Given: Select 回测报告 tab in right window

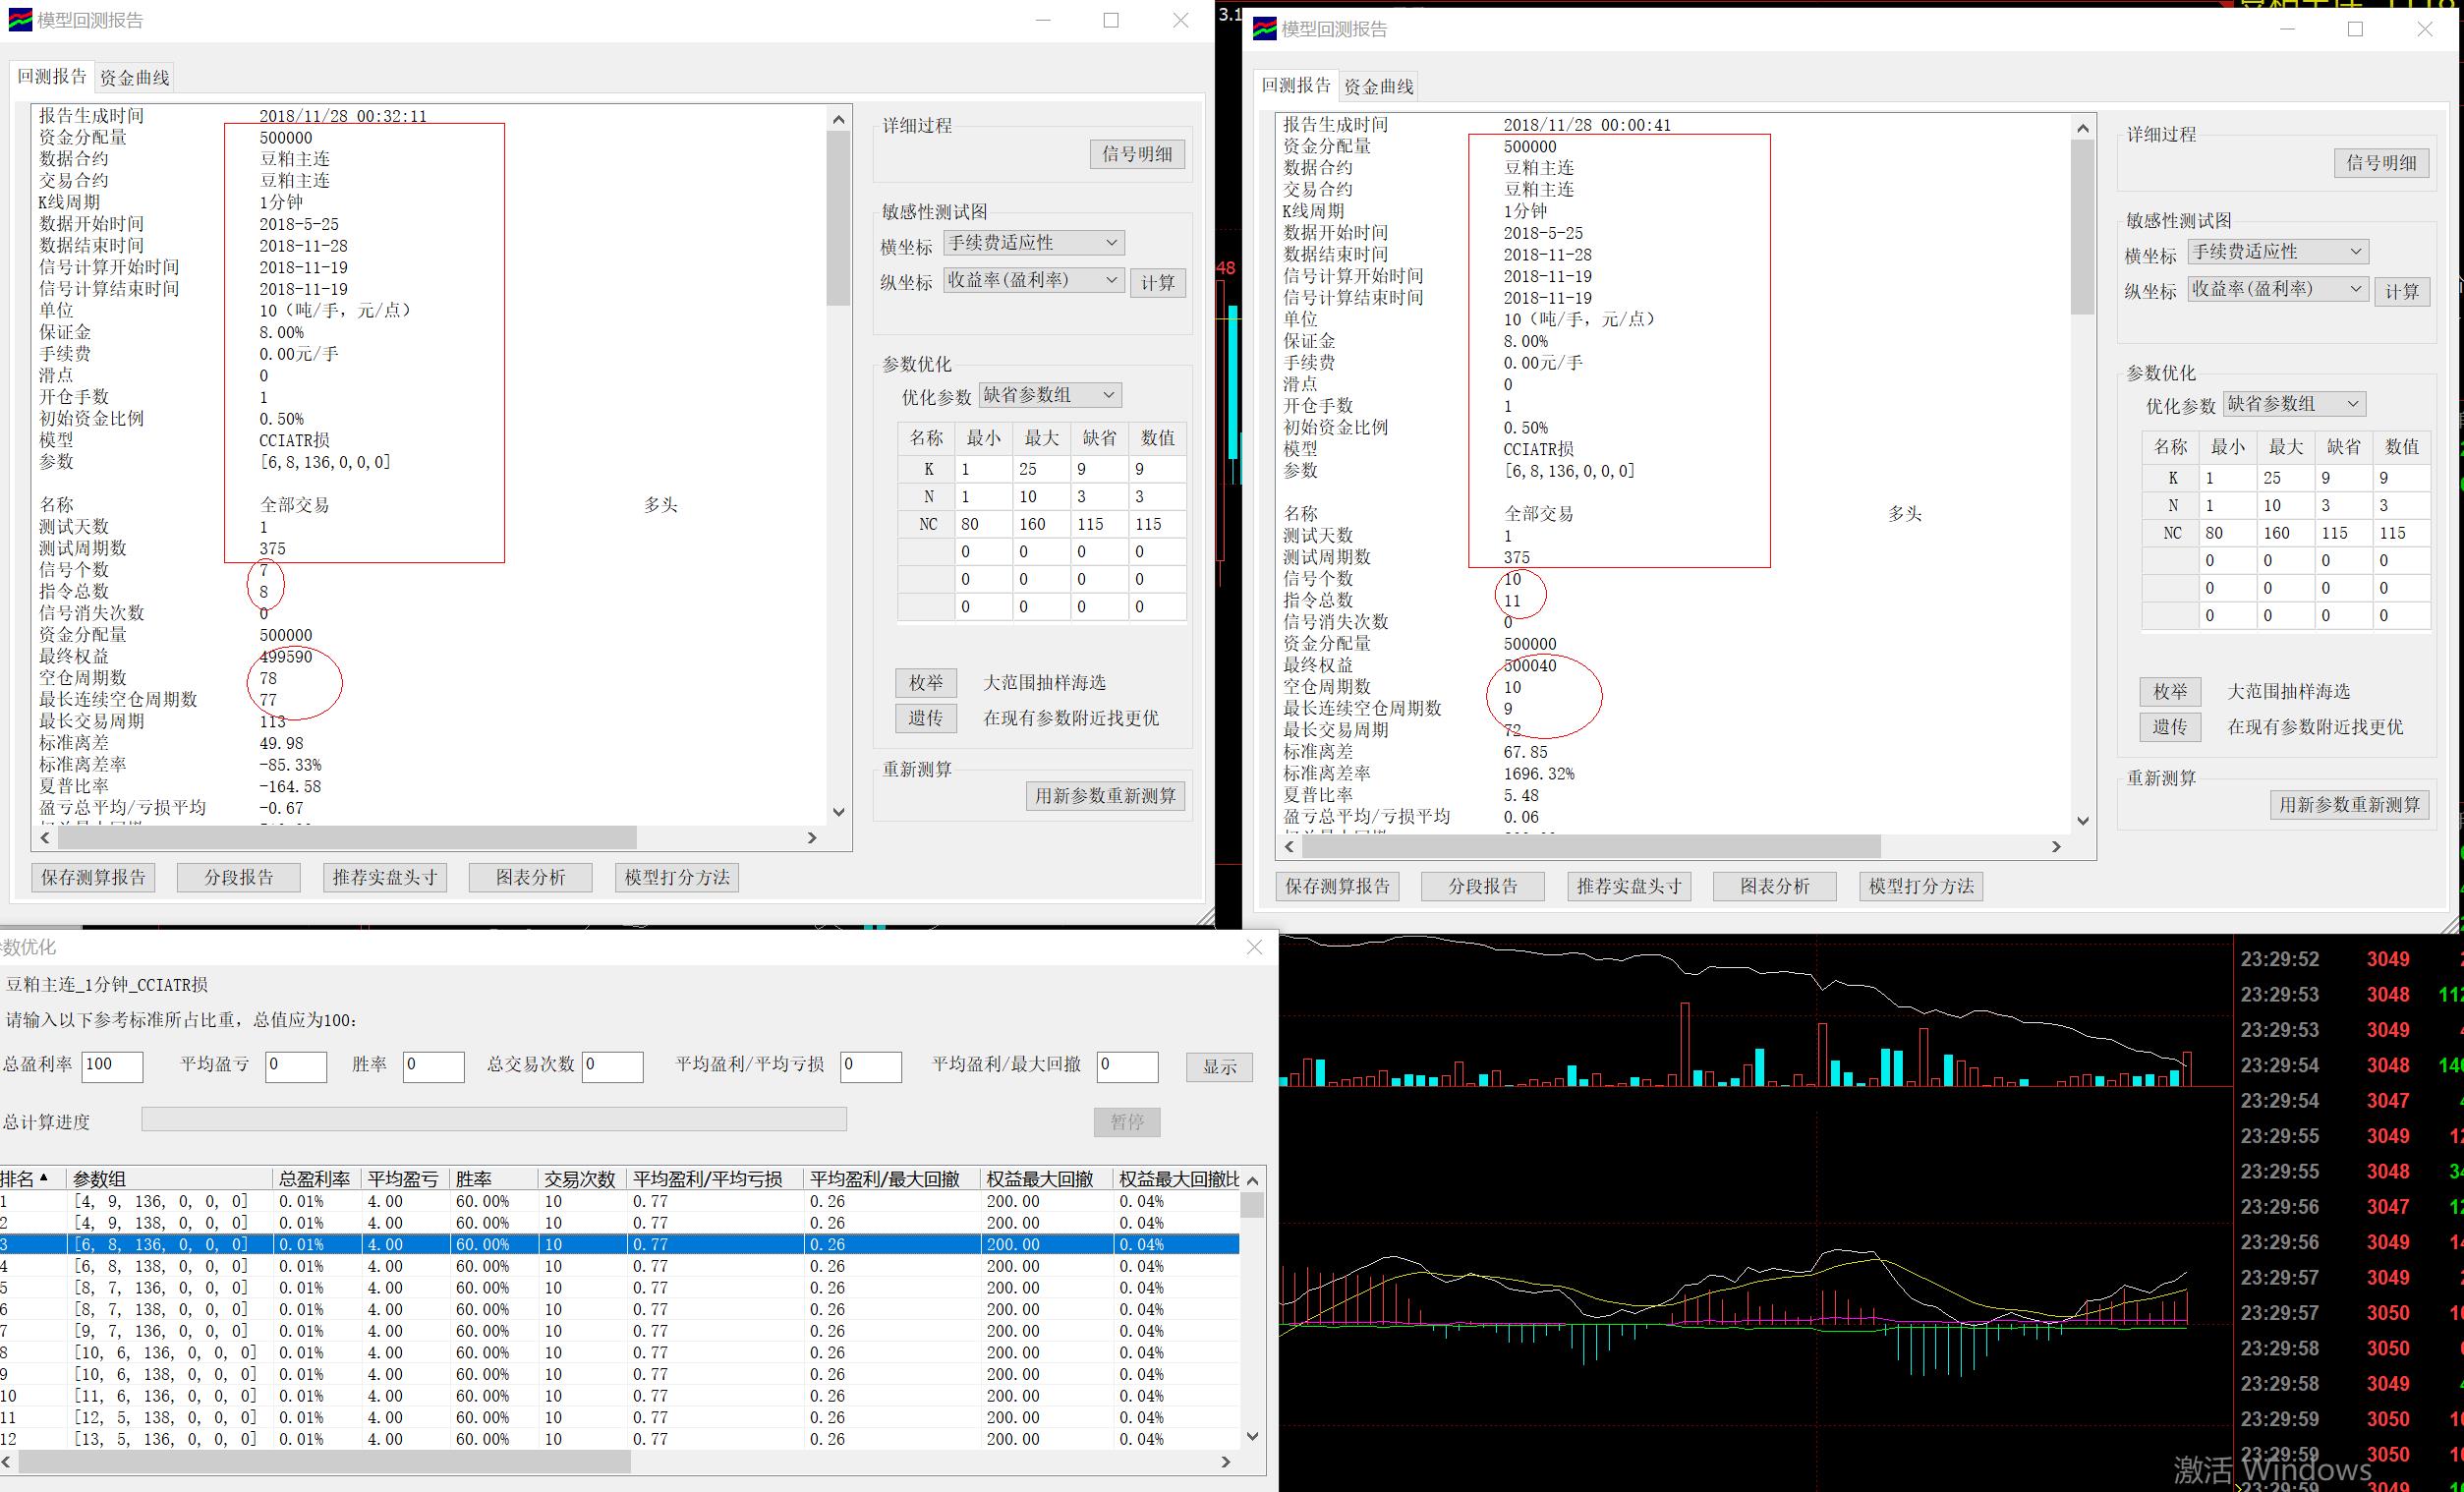Looking at the screenshot, I should click(1295, 86).
